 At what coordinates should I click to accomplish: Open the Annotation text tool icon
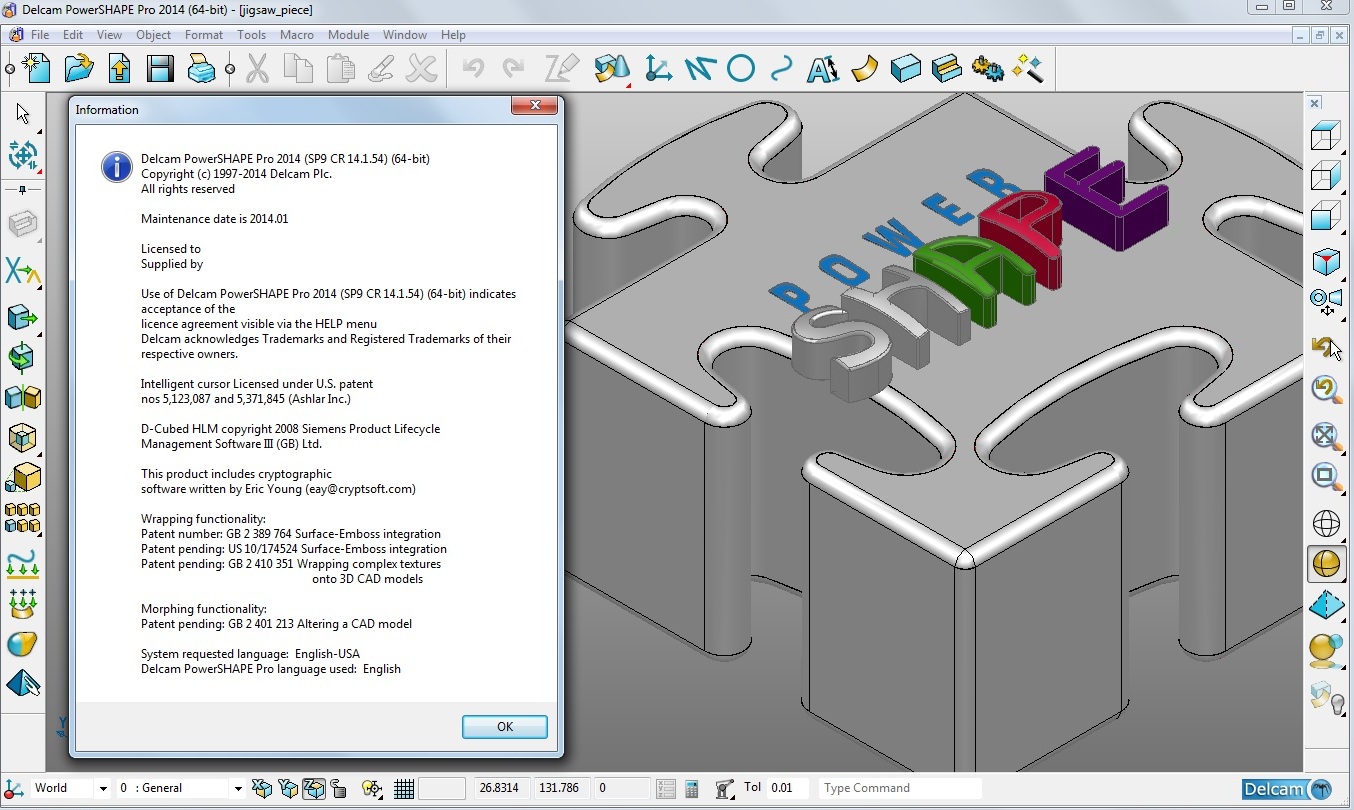[x=822, y=69]
